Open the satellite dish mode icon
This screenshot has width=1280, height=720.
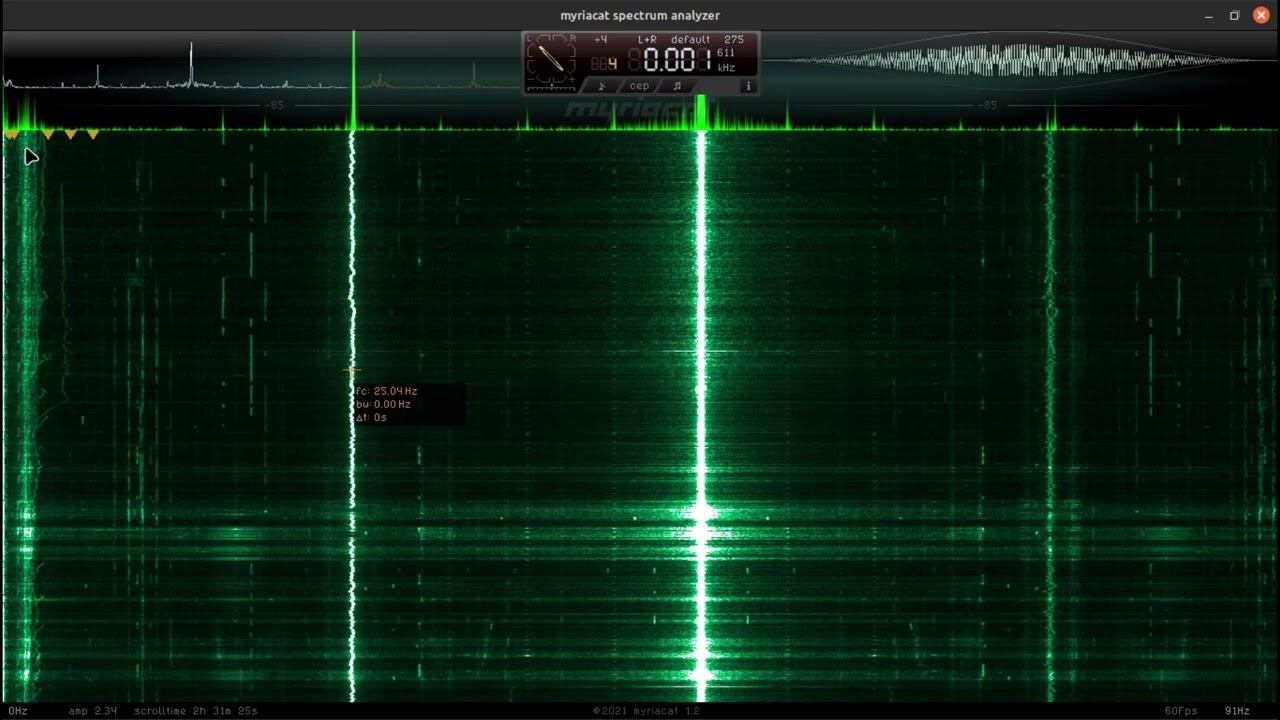coord(602,86)
